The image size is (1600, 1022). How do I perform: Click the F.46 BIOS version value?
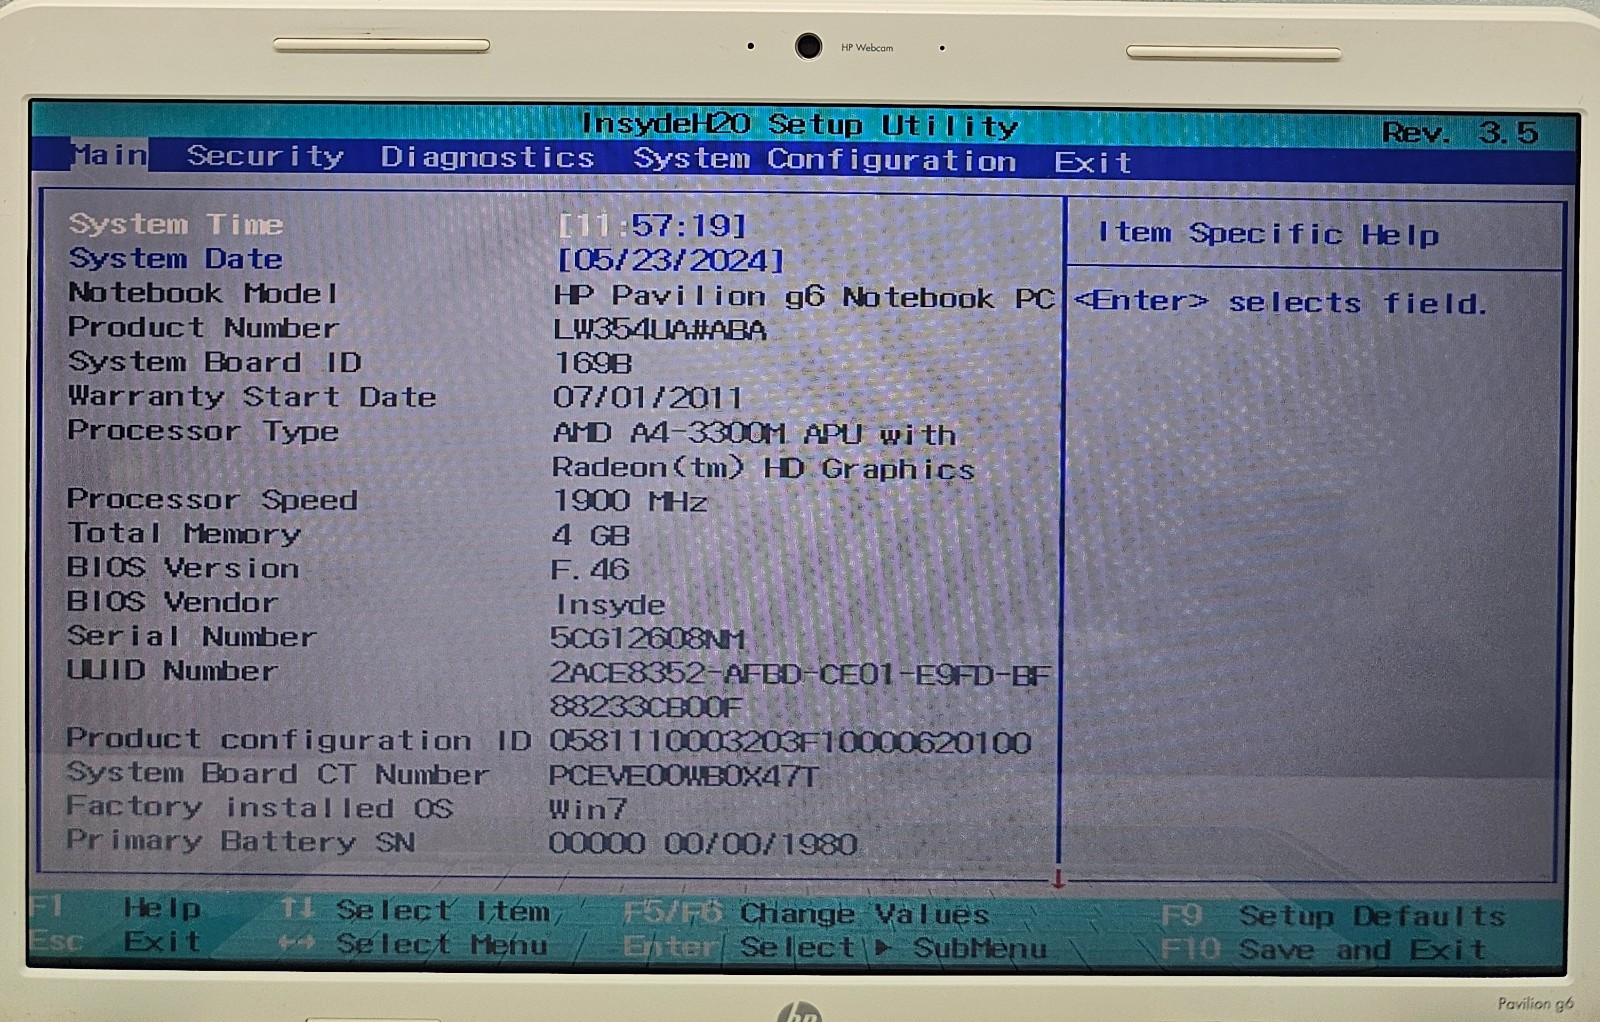[x=590, y=569]
